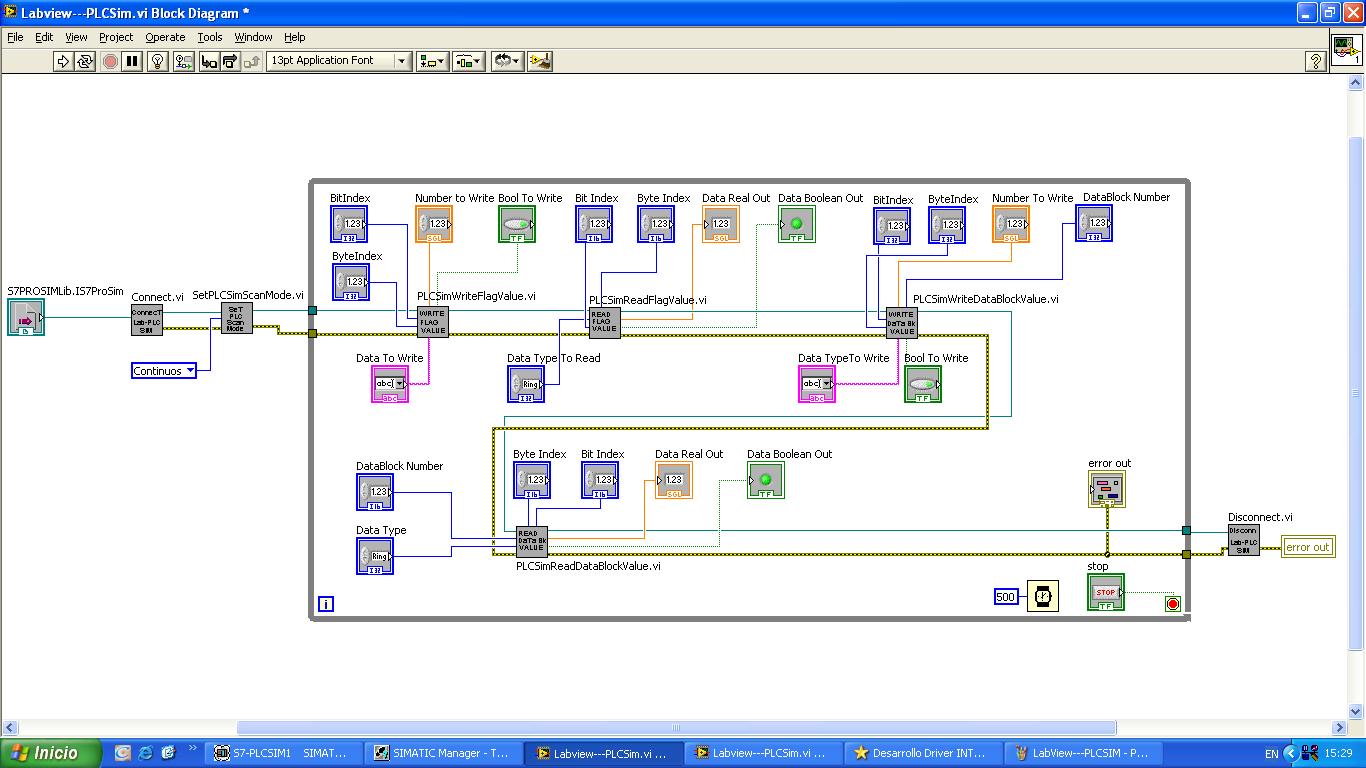Select DataBlock Number terminal beside Number To Write
The height and width of the screenshot is (768, 1366).
point(1094,223)
